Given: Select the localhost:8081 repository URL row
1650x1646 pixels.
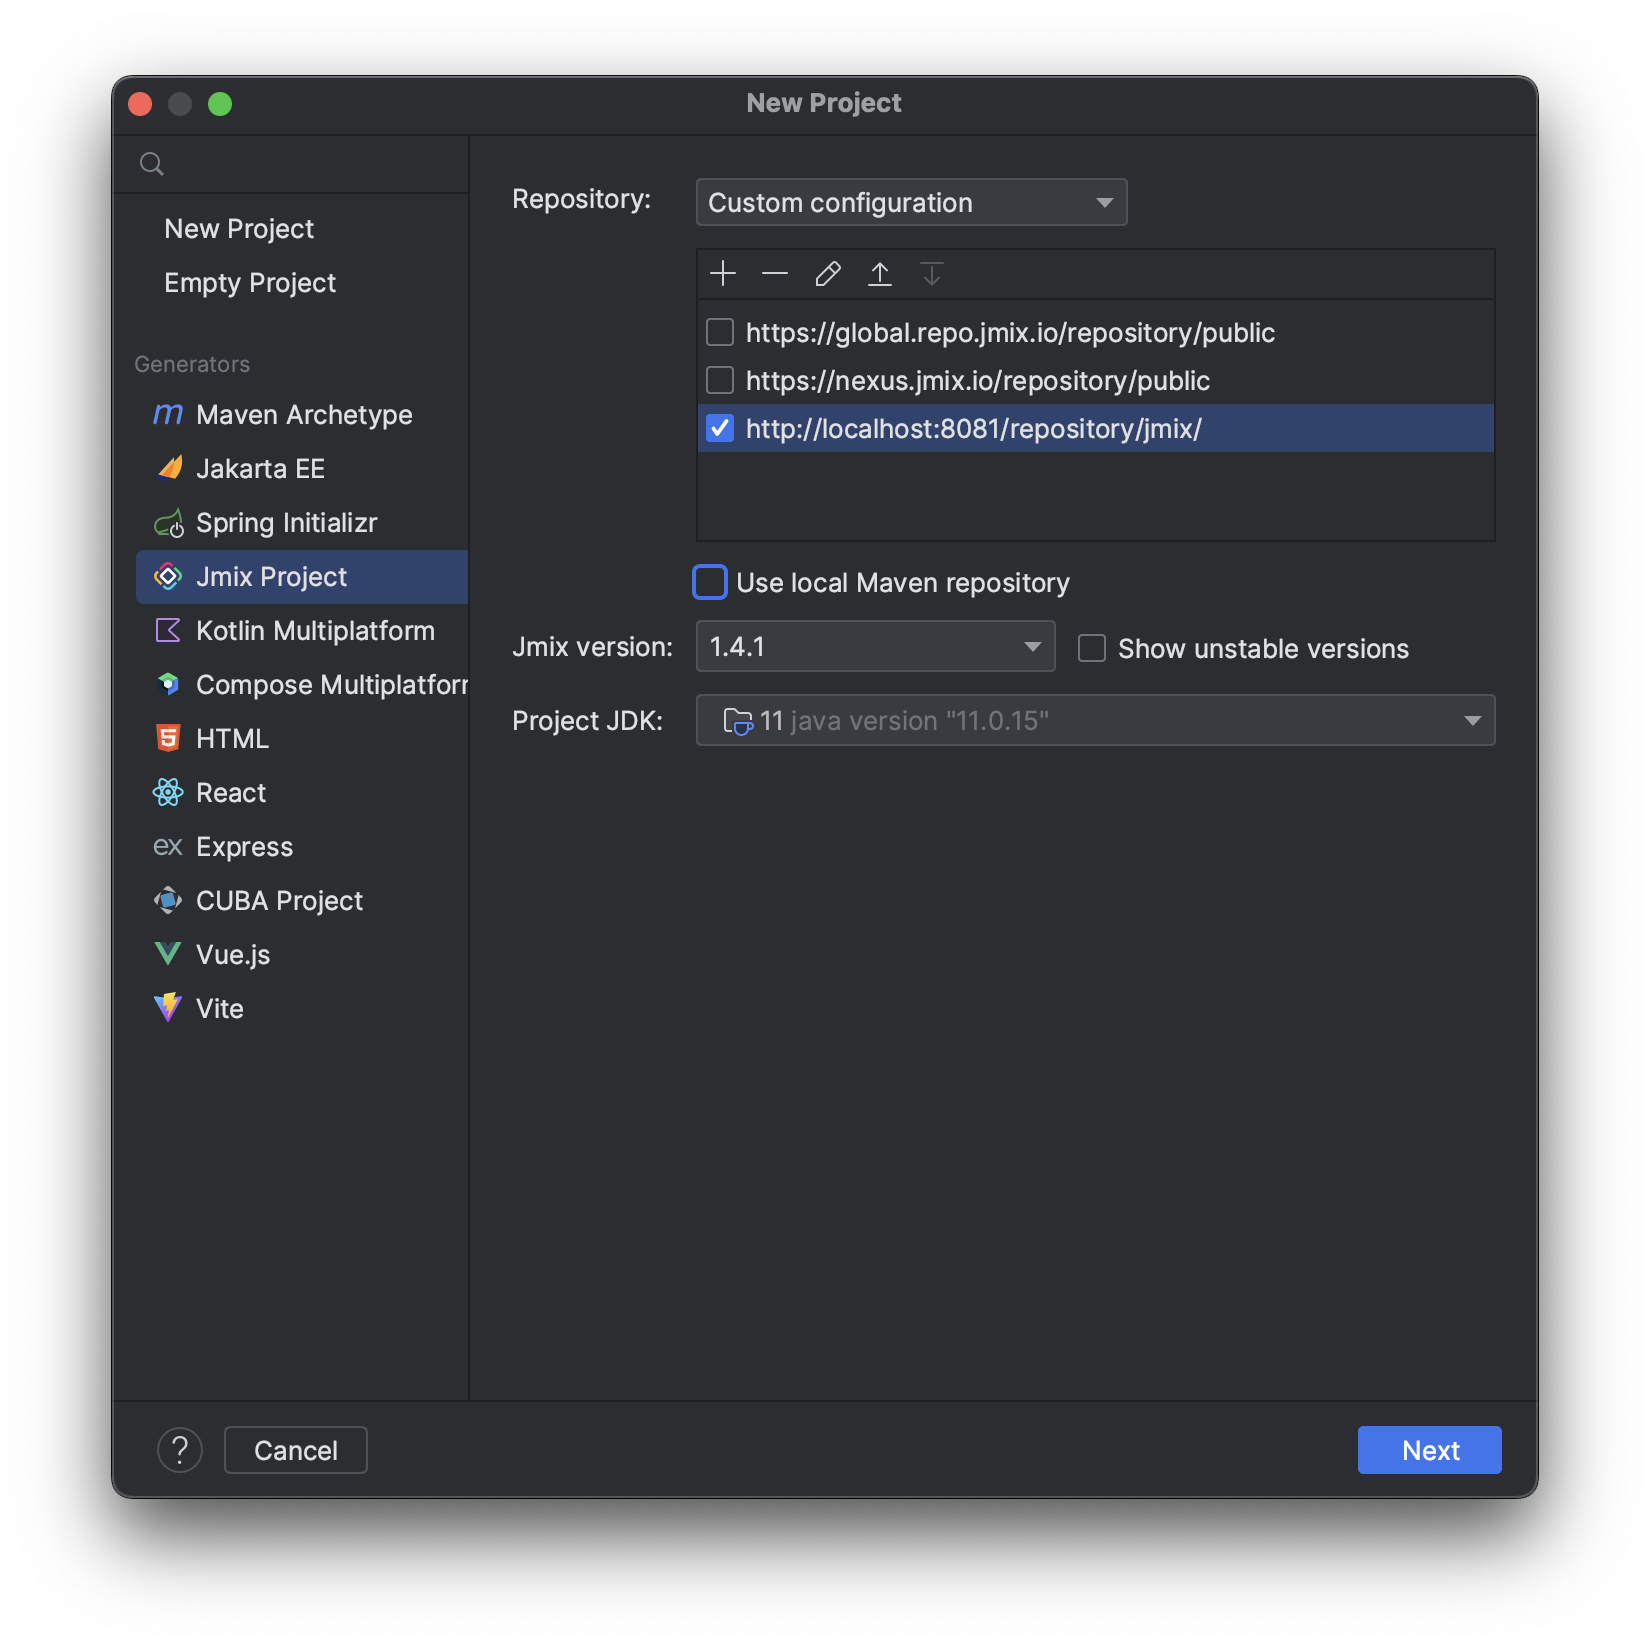Looking at the screenshot, I should click(1095, 428).
